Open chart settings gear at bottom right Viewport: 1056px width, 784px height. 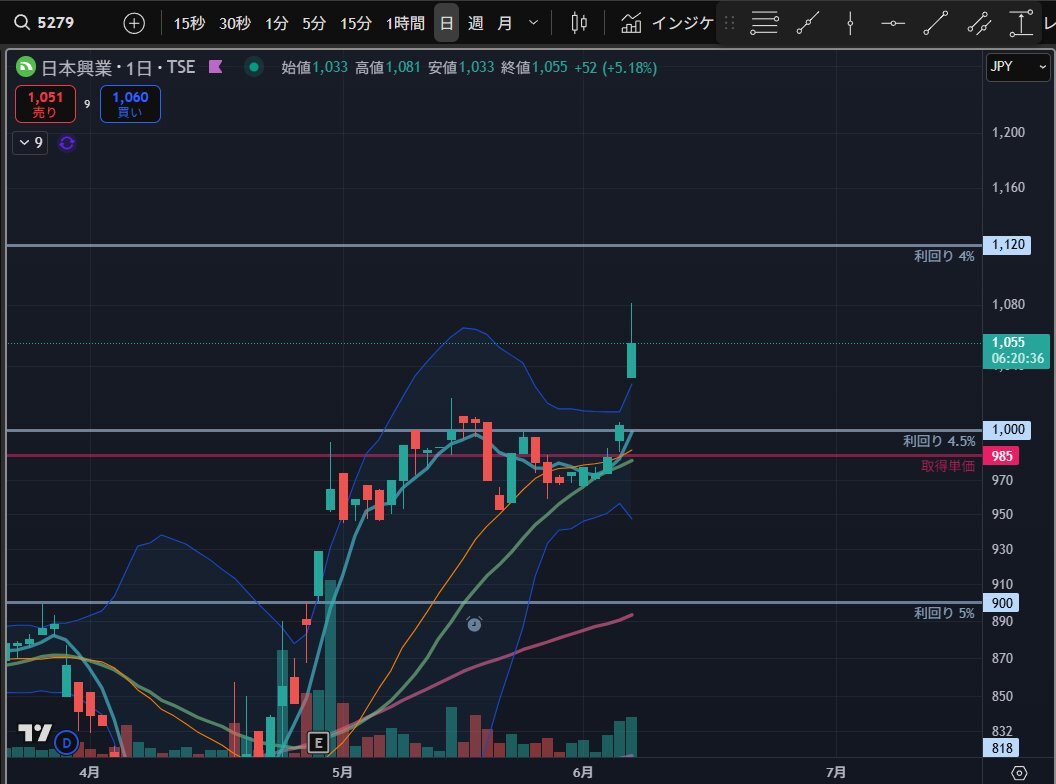pos(1019,773)
